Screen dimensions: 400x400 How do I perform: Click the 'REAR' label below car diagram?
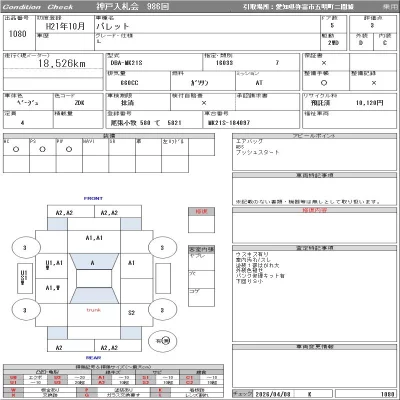tap(94, 358)
